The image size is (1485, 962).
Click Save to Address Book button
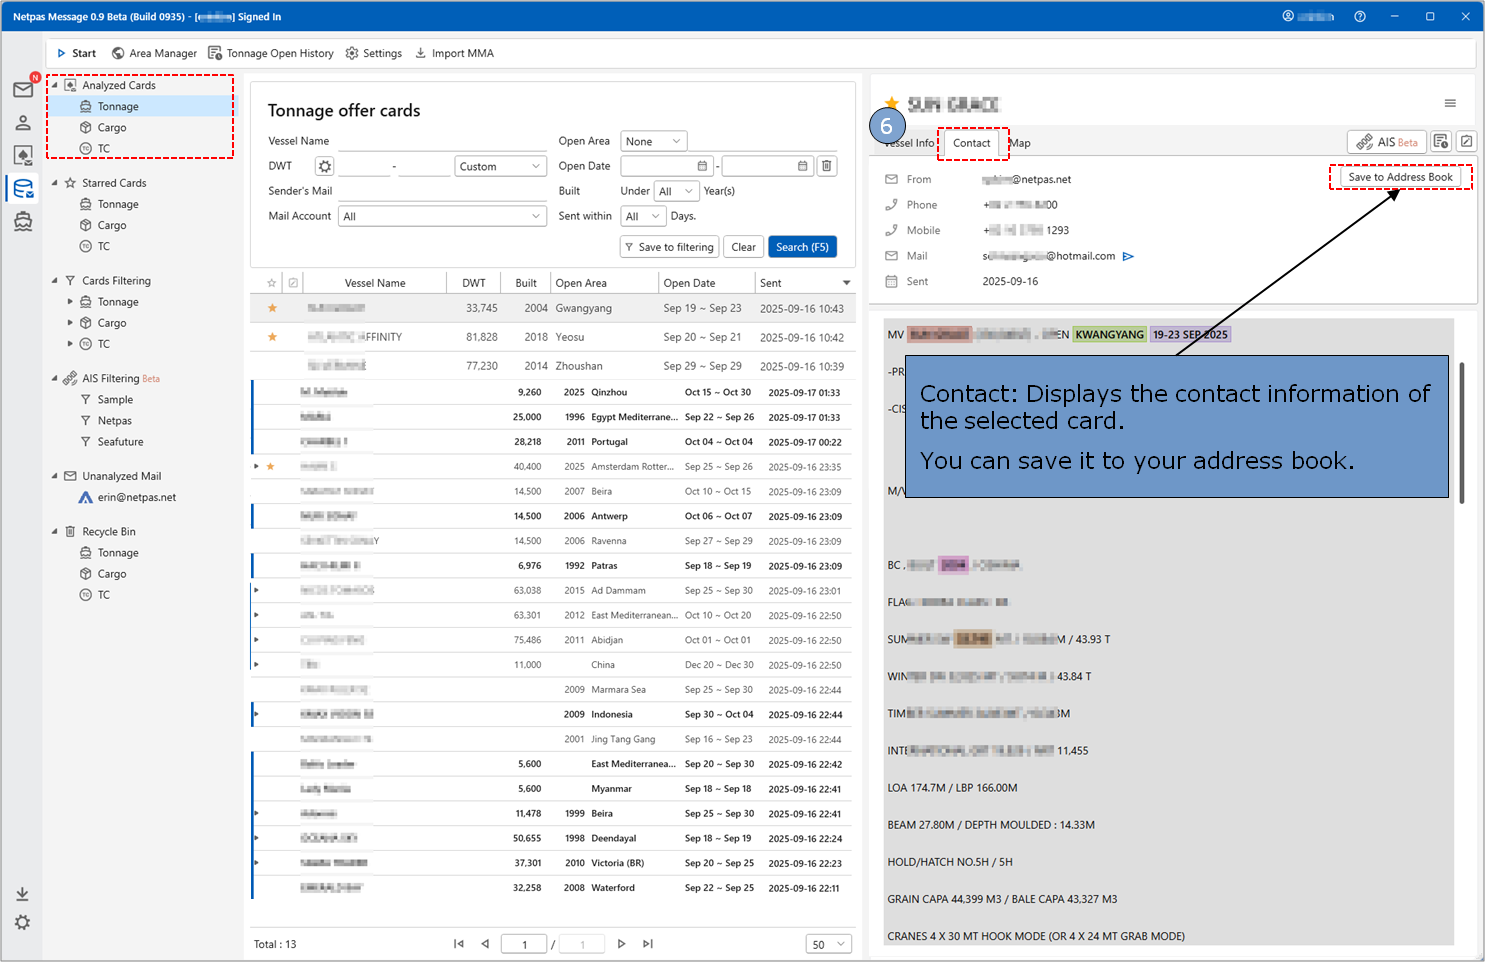[1400, 177]
